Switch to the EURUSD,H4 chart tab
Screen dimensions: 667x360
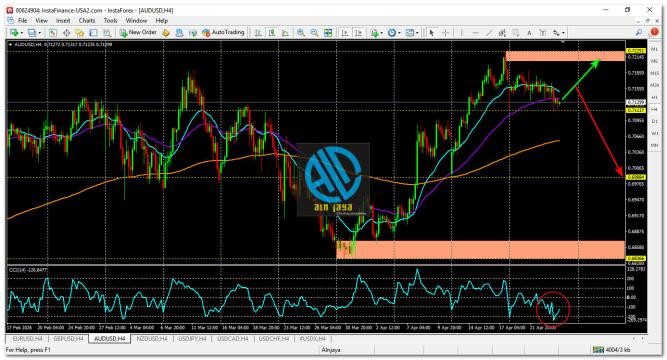[27, 339]
